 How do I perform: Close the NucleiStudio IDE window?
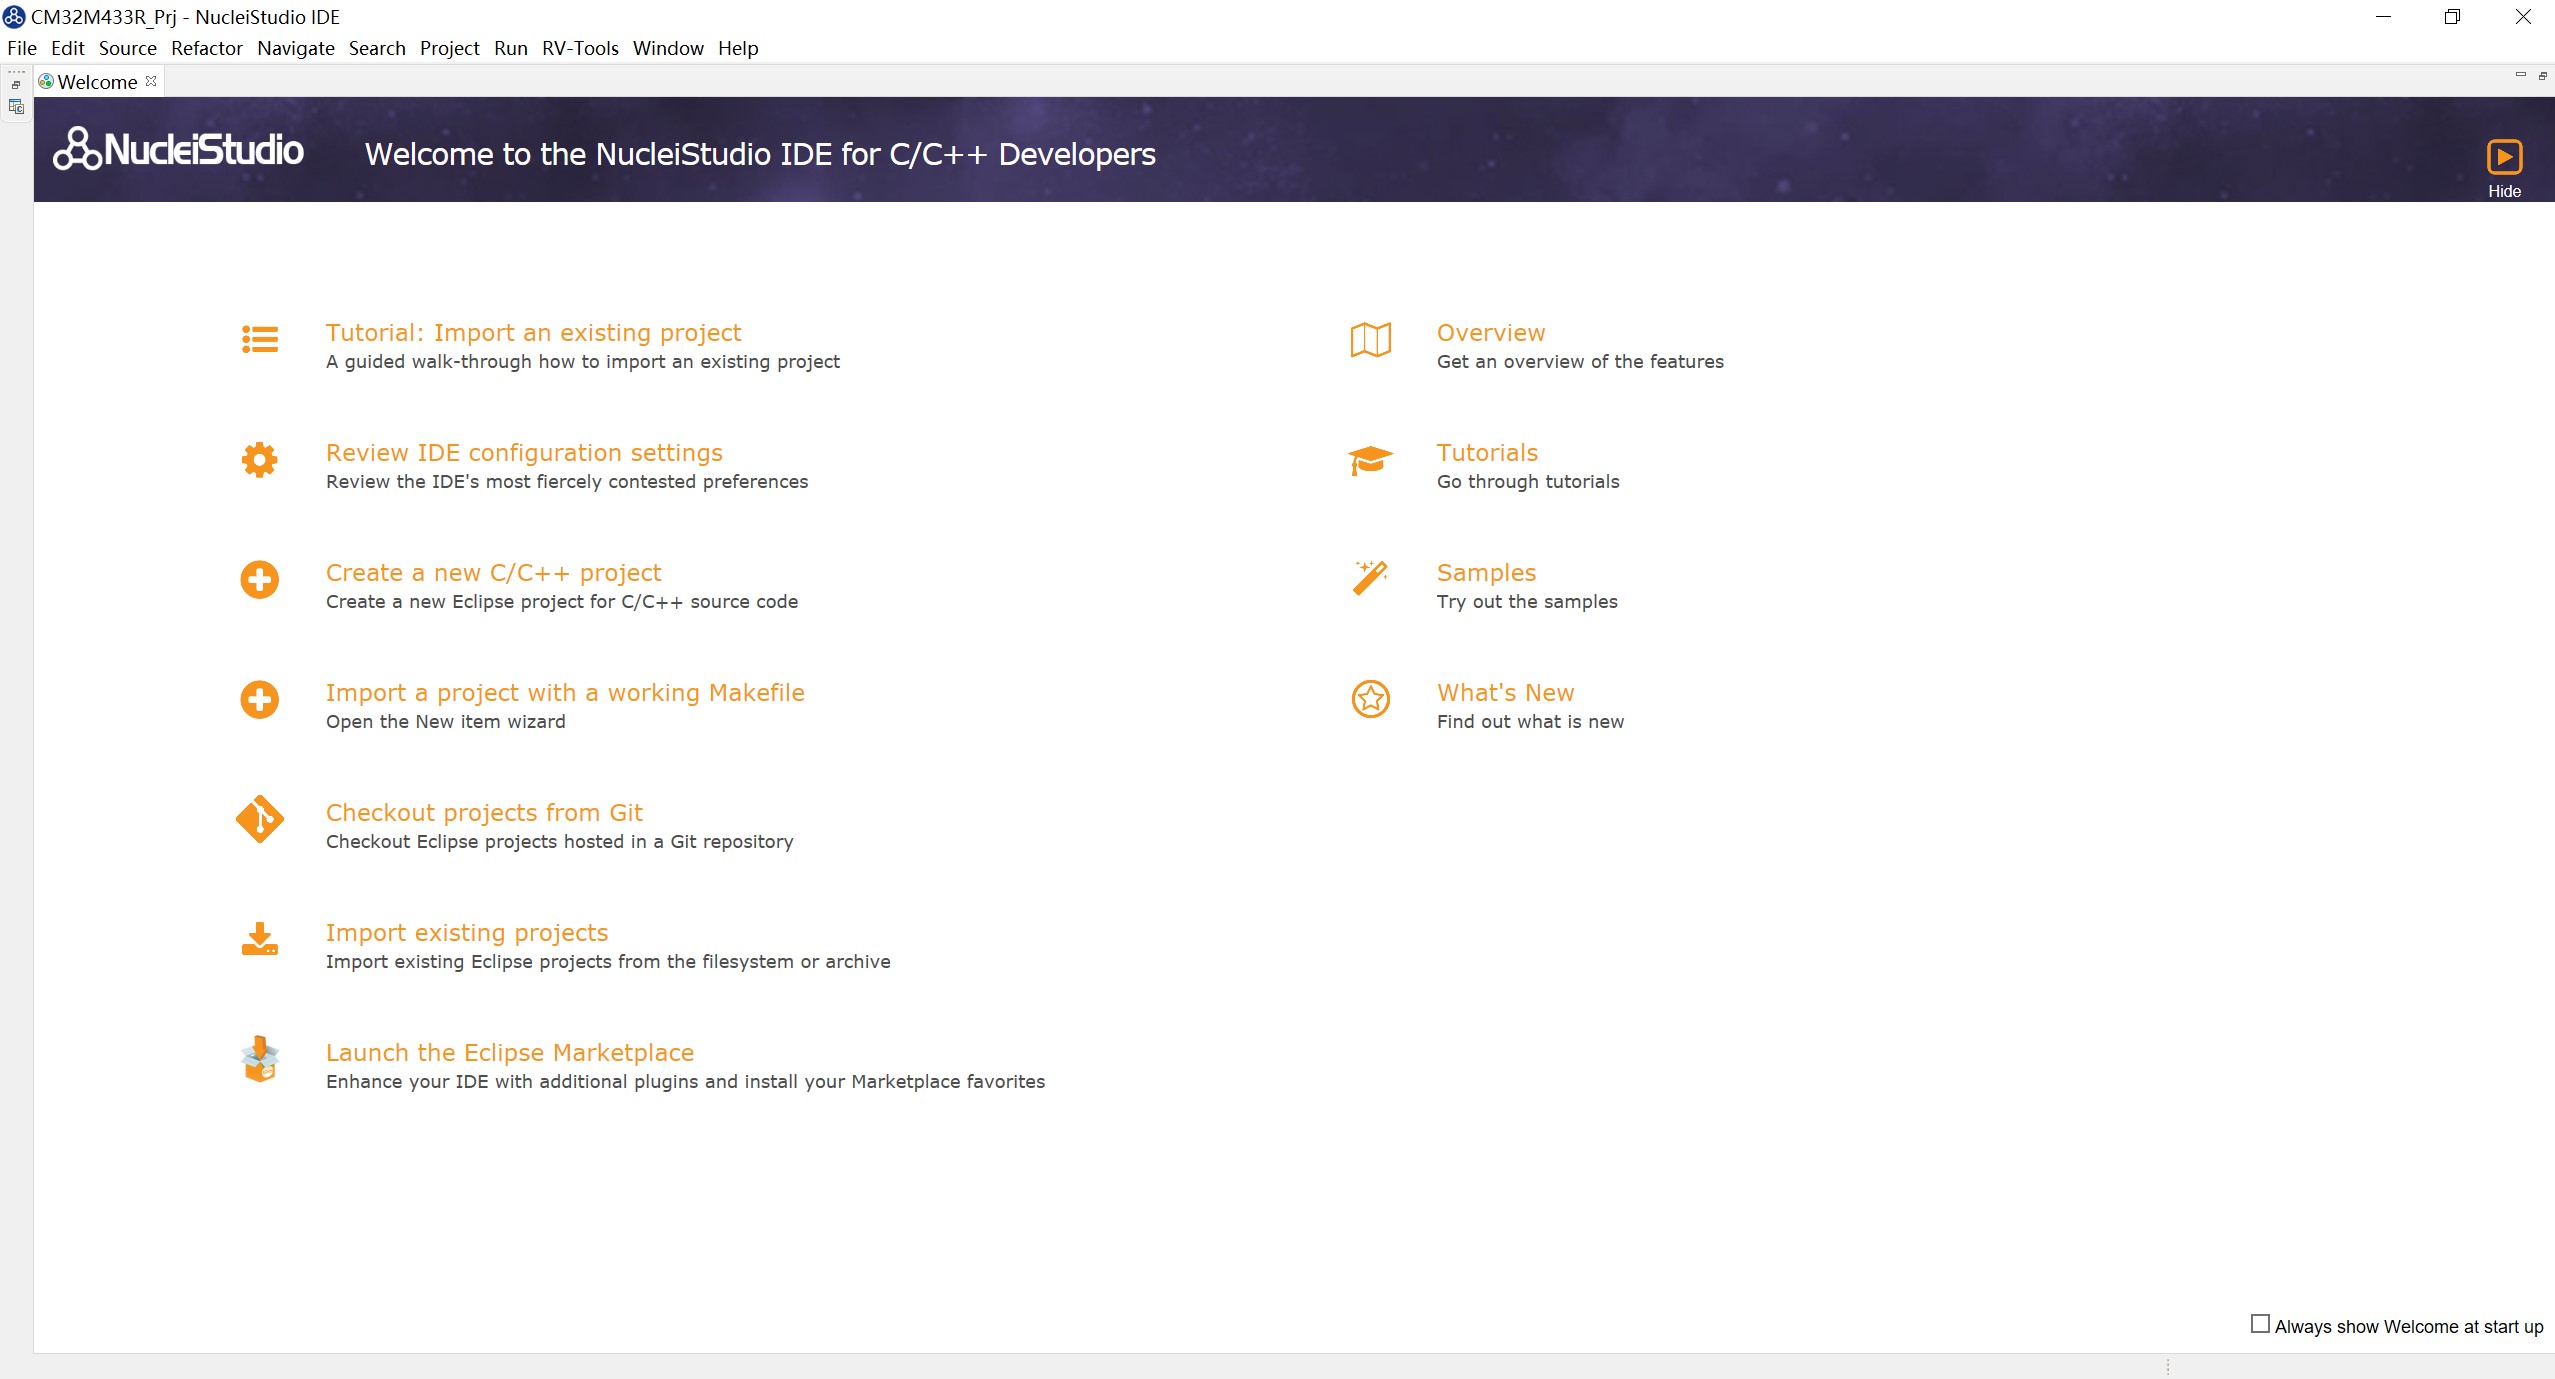click(x=2523, y=17)
